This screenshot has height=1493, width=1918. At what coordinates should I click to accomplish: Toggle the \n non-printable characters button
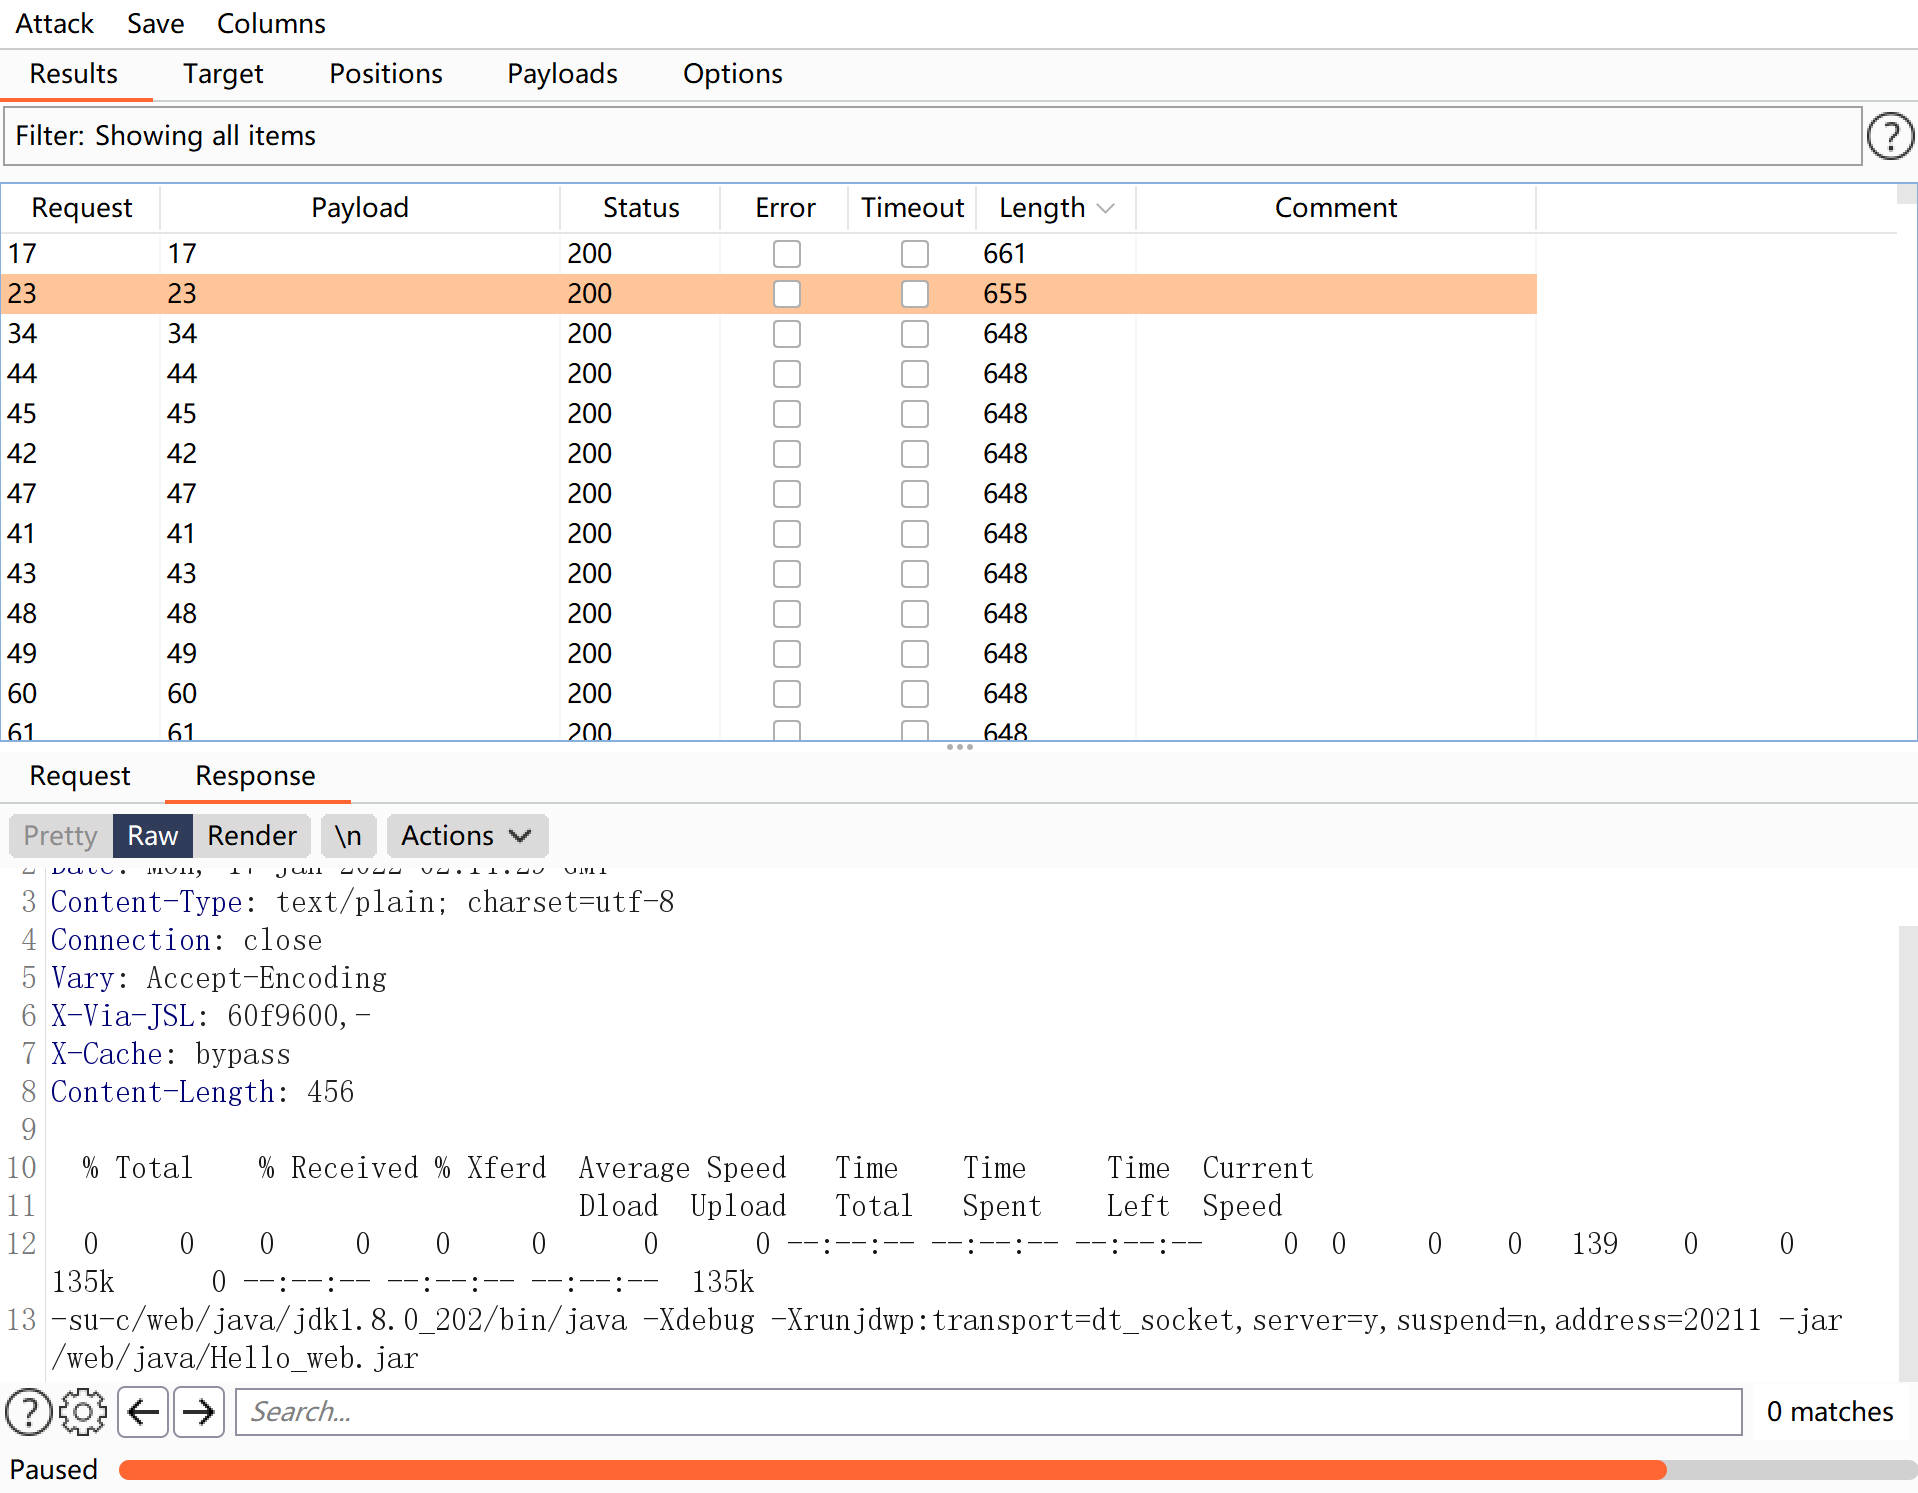(x=348, y=836)
